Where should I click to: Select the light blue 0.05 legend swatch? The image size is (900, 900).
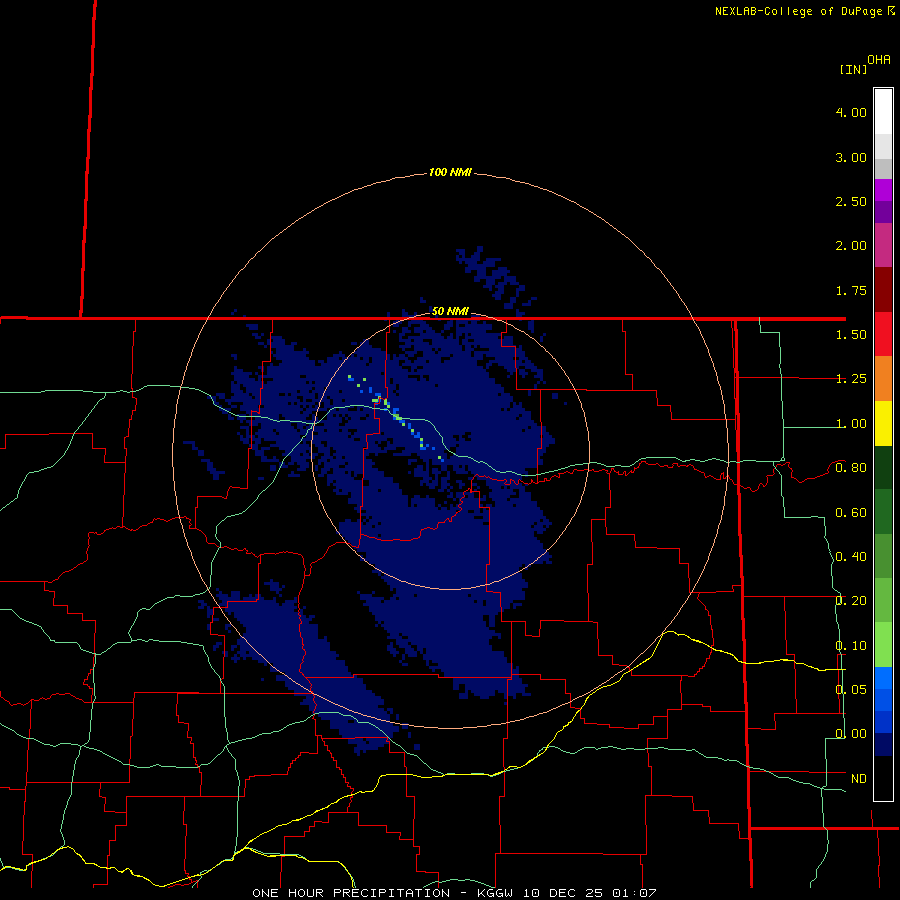[x=883, y=678]
